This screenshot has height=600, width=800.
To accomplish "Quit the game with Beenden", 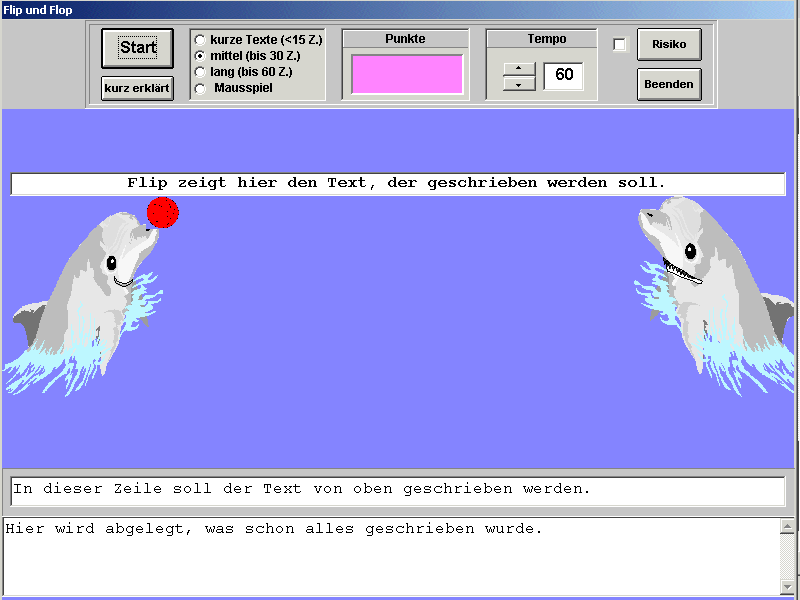I will pos(669,85).
